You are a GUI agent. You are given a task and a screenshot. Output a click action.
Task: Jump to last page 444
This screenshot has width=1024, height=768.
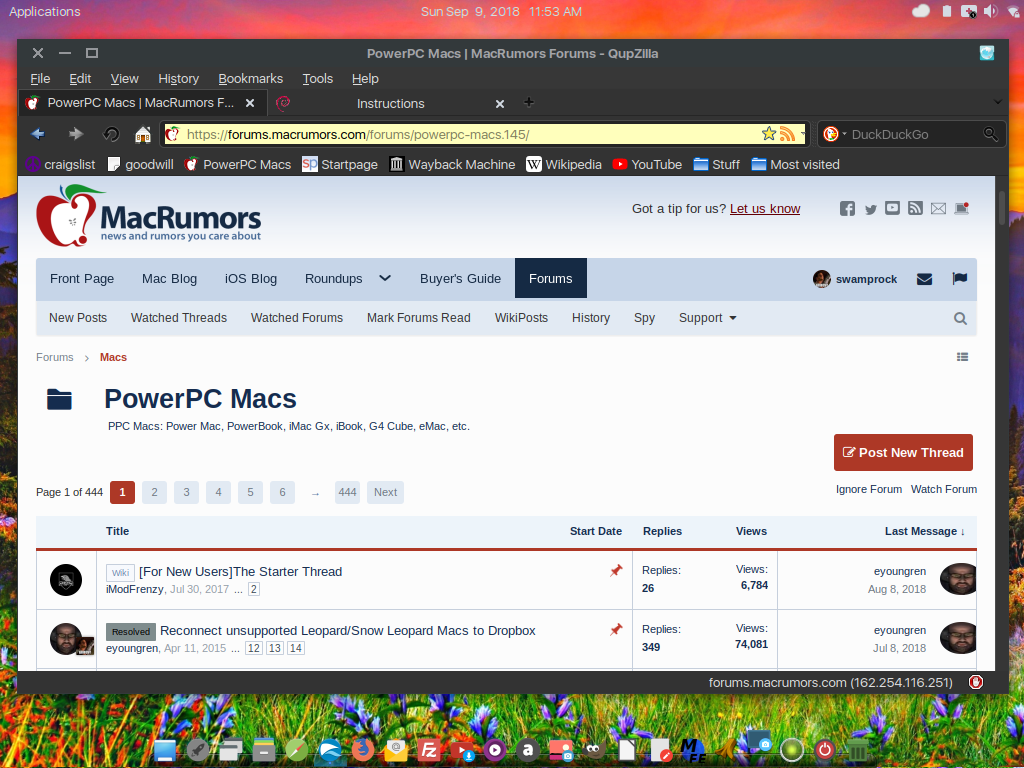[347, 492]
